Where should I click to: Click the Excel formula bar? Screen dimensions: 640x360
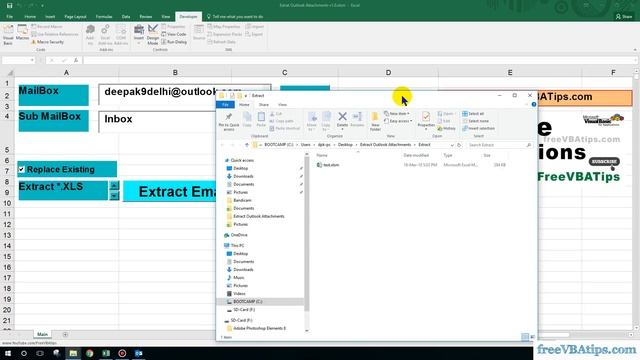click(359, 60)
